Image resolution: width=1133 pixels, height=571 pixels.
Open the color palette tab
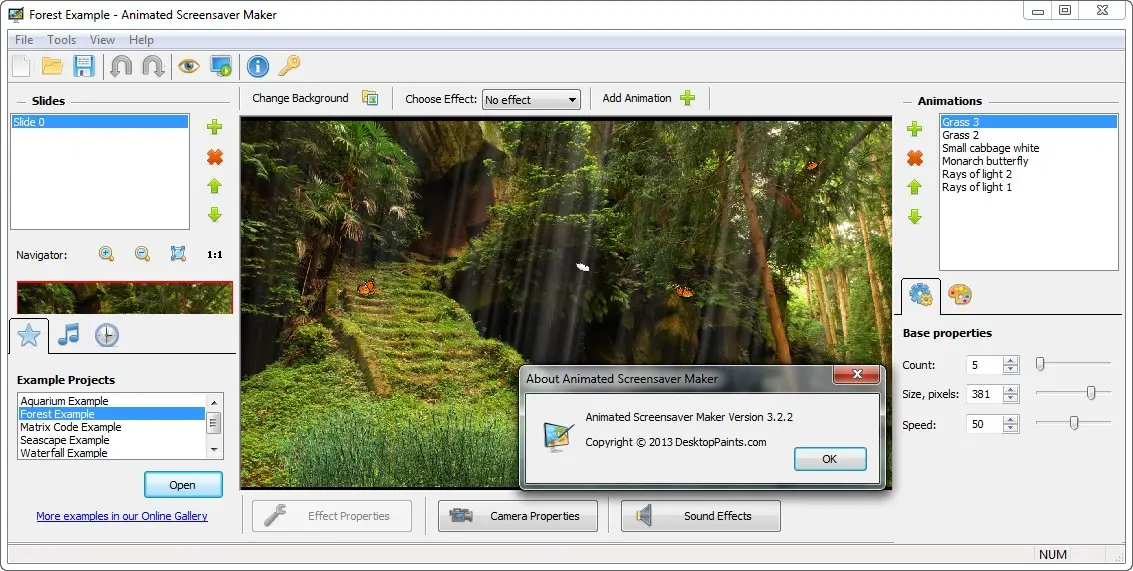click(x=960, y=295)
